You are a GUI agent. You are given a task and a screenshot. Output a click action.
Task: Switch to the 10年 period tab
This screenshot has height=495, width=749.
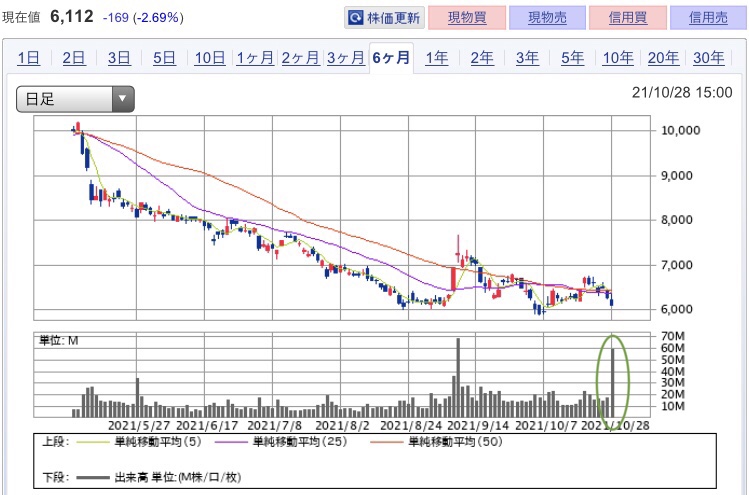pyautogui.click(x=618, y=58)
